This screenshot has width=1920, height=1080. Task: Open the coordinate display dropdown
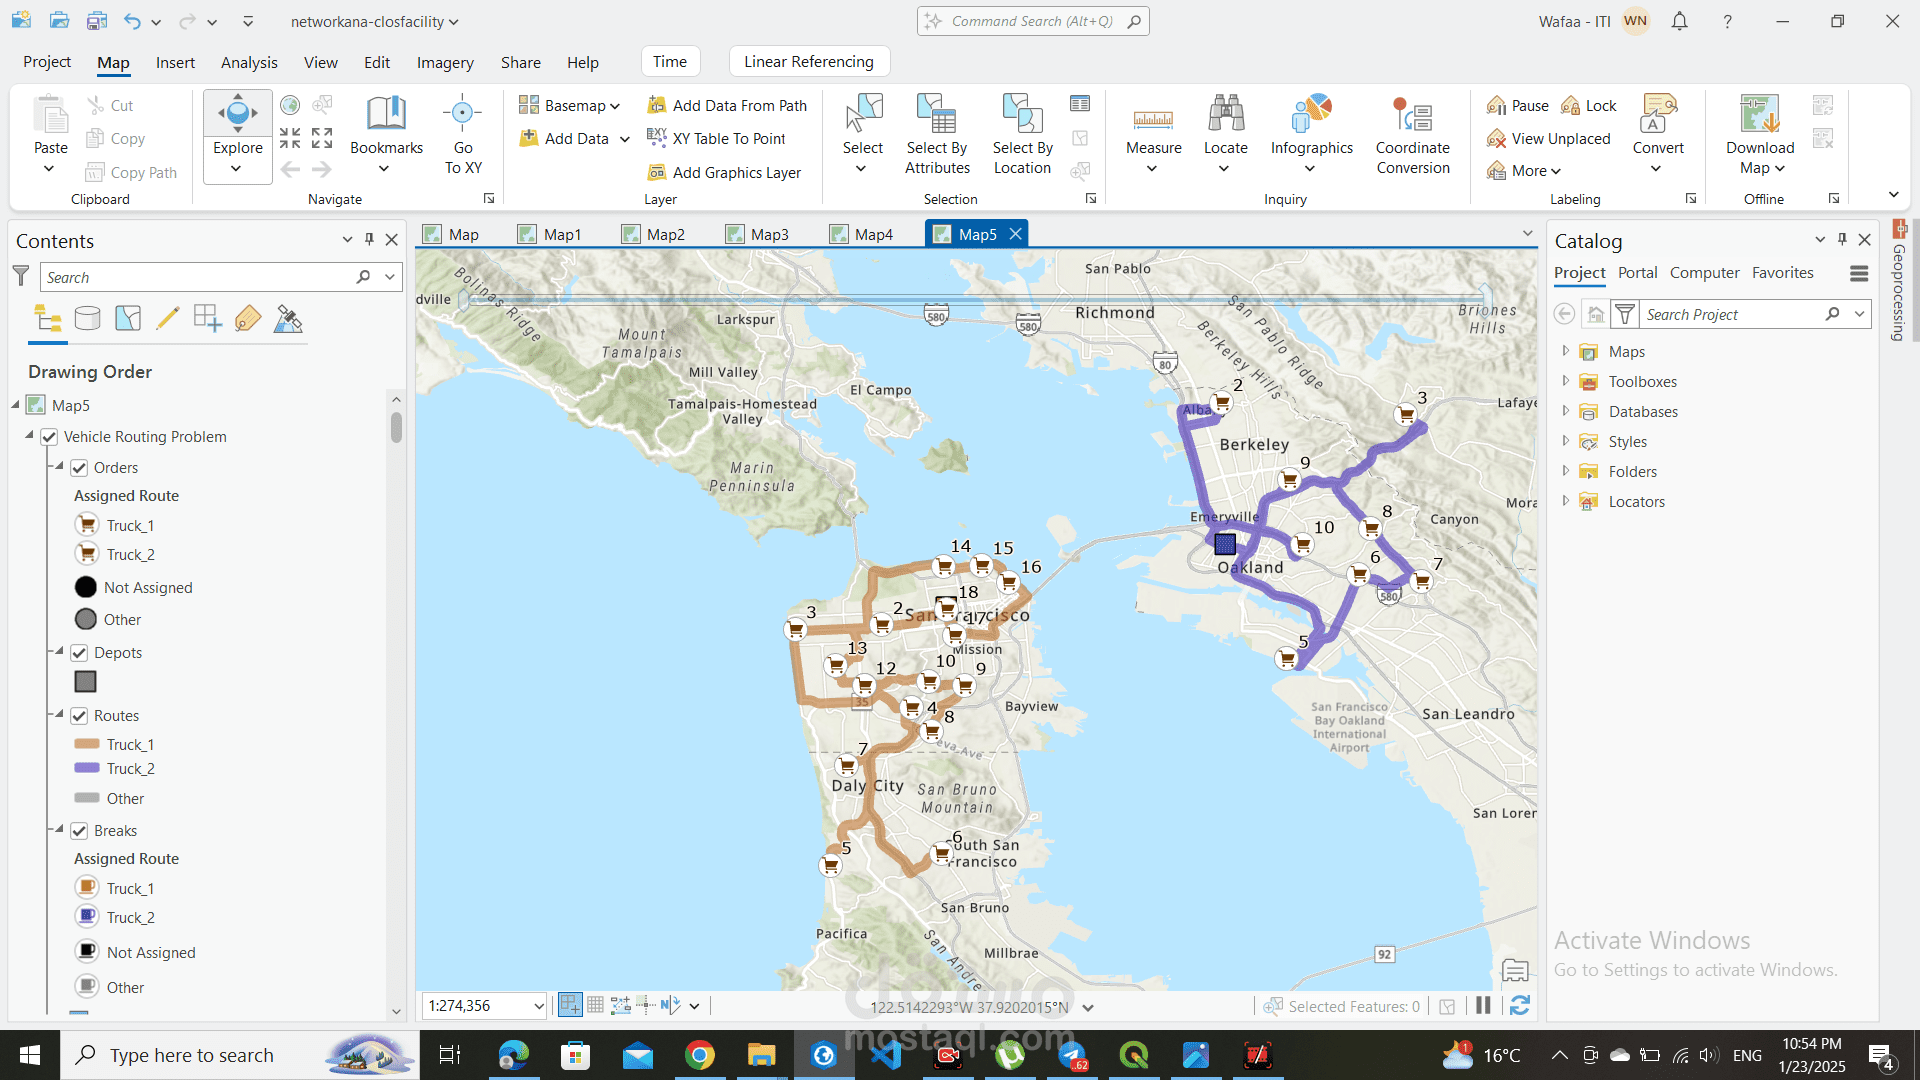(x=1088, y=1007)
